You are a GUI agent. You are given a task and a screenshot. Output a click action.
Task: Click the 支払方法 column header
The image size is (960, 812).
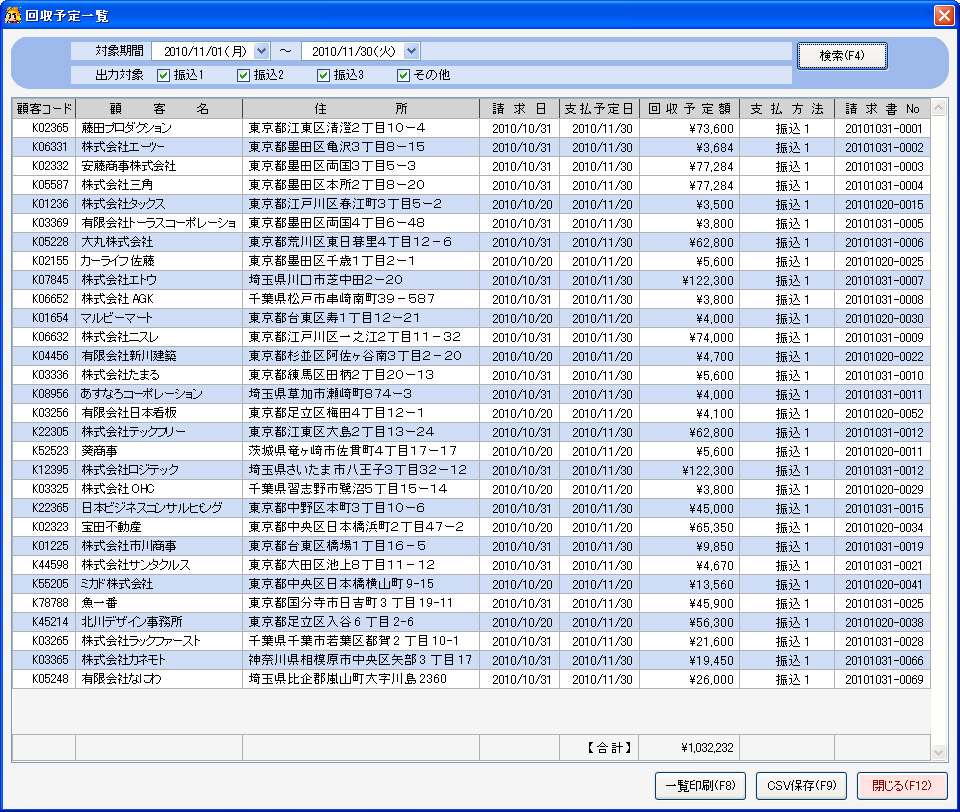pyautogui.click(x=786, y=108)
